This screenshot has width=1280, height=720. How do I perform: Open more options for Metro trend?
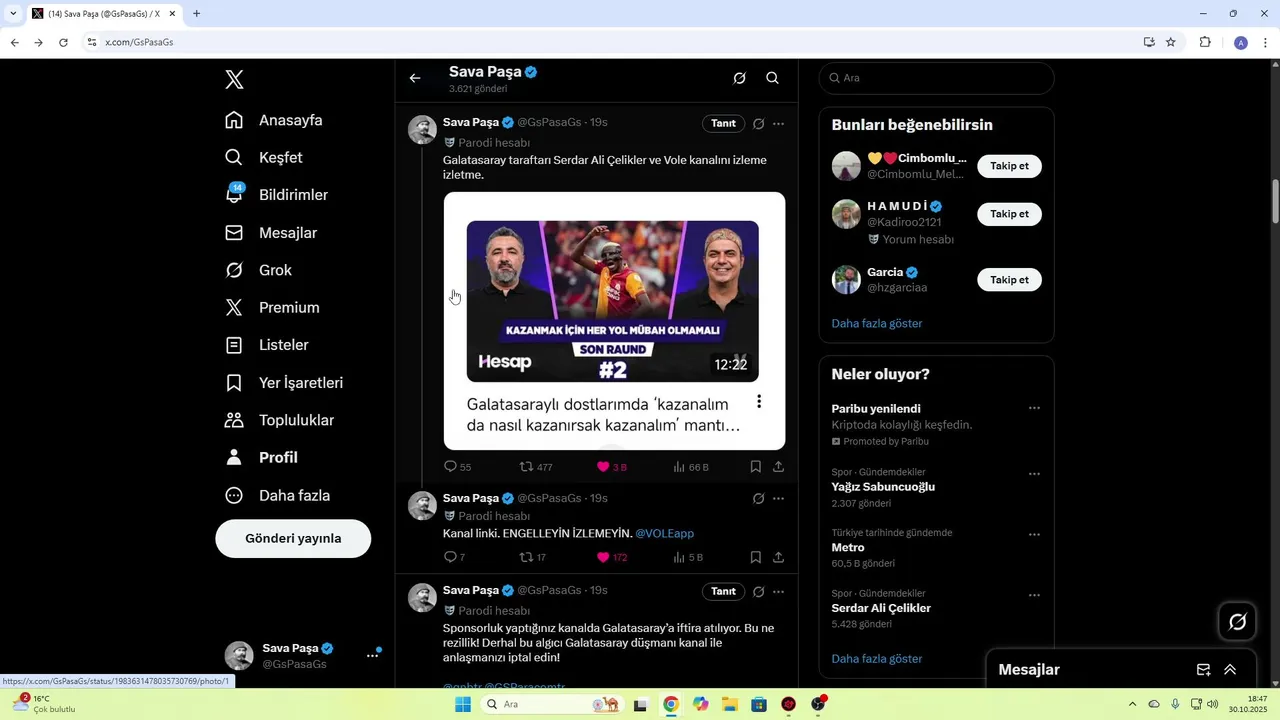(1034, 535)
